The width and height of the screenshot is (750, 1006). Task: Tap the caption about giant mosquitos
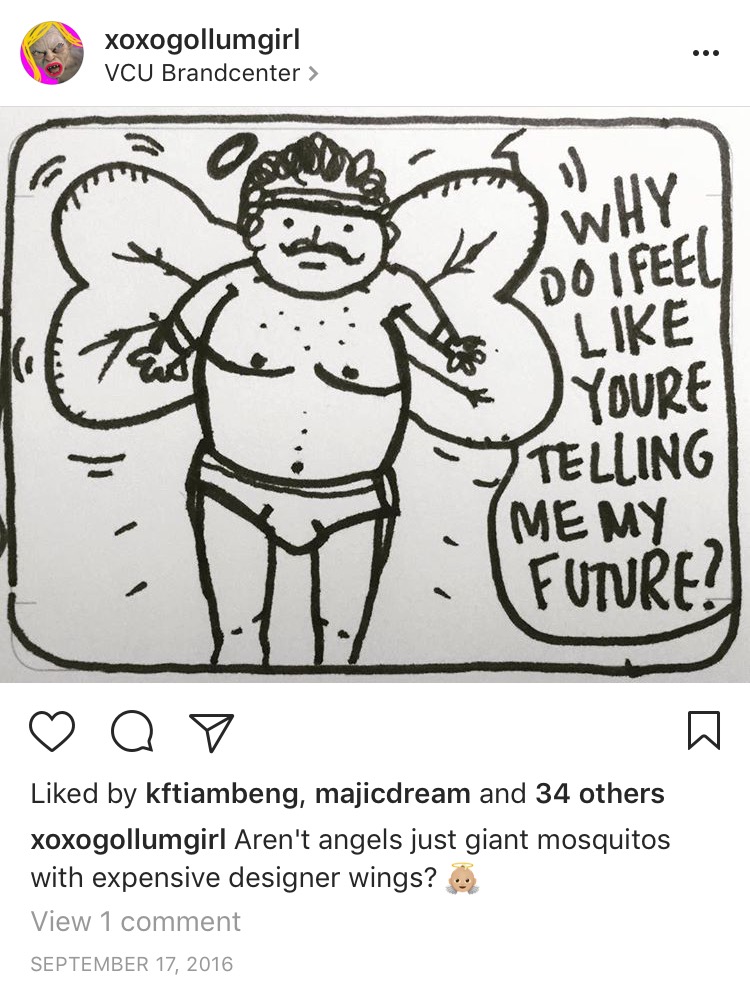[x=350, y=858]
